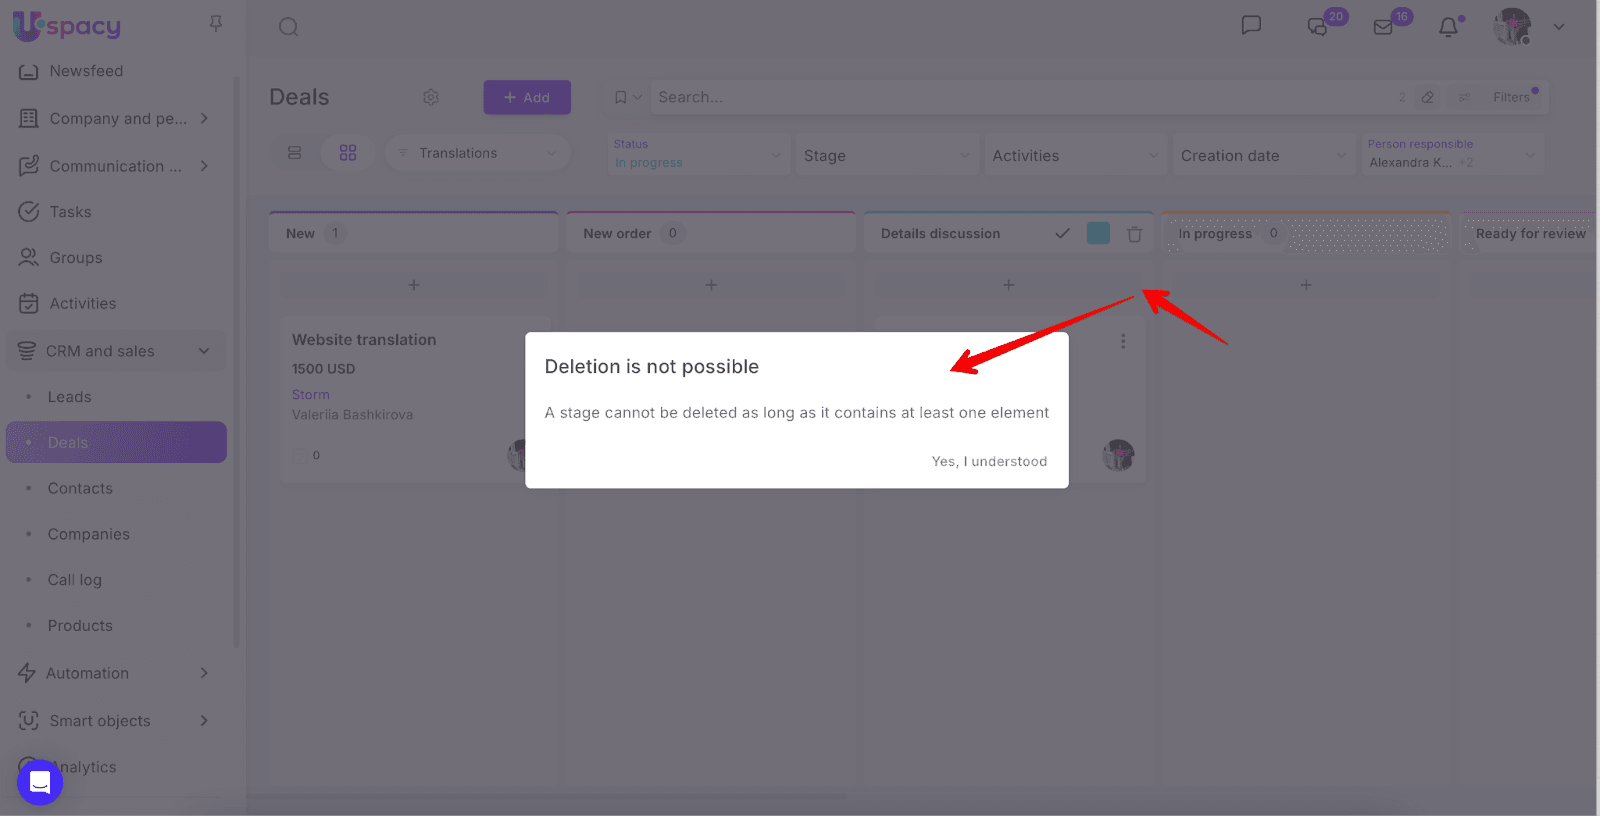
Task: Open the Status filter dropdown
Action: point(698,154)
